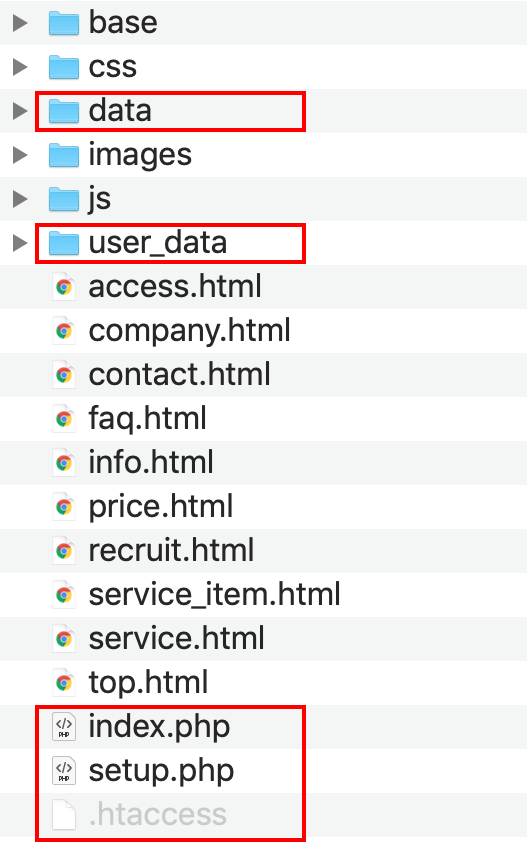Expand the user_data folder arrow

(x=20, y=243)
